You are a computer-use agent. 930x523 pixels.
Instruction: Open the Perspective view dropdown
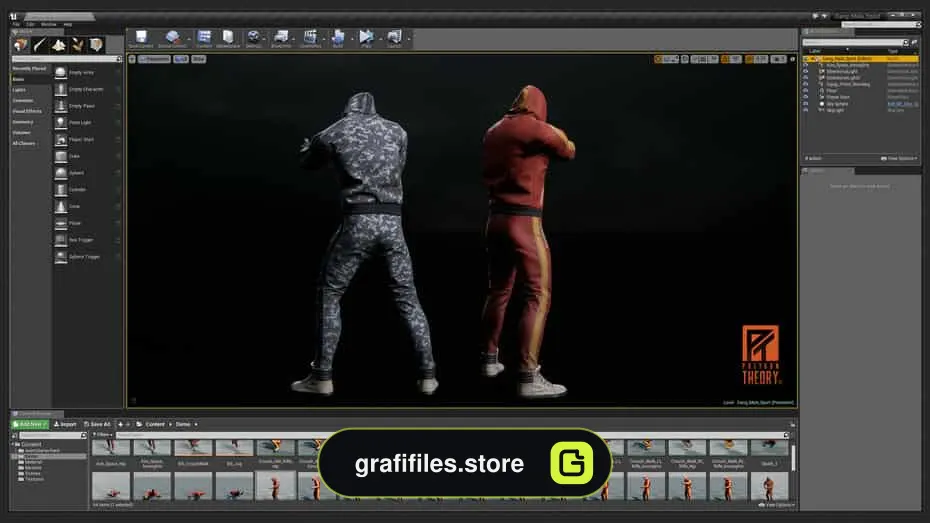click(154, 59)
